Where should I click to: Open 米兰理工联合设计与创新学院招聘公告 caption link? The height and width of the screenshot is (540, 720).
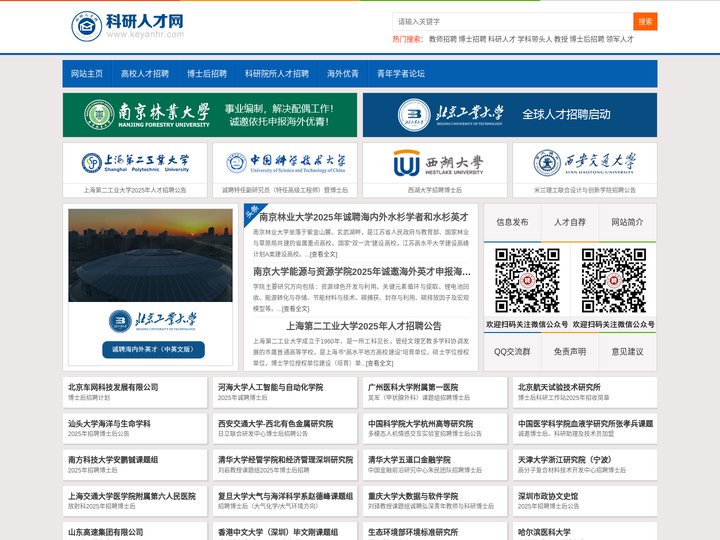pos(585,190)
